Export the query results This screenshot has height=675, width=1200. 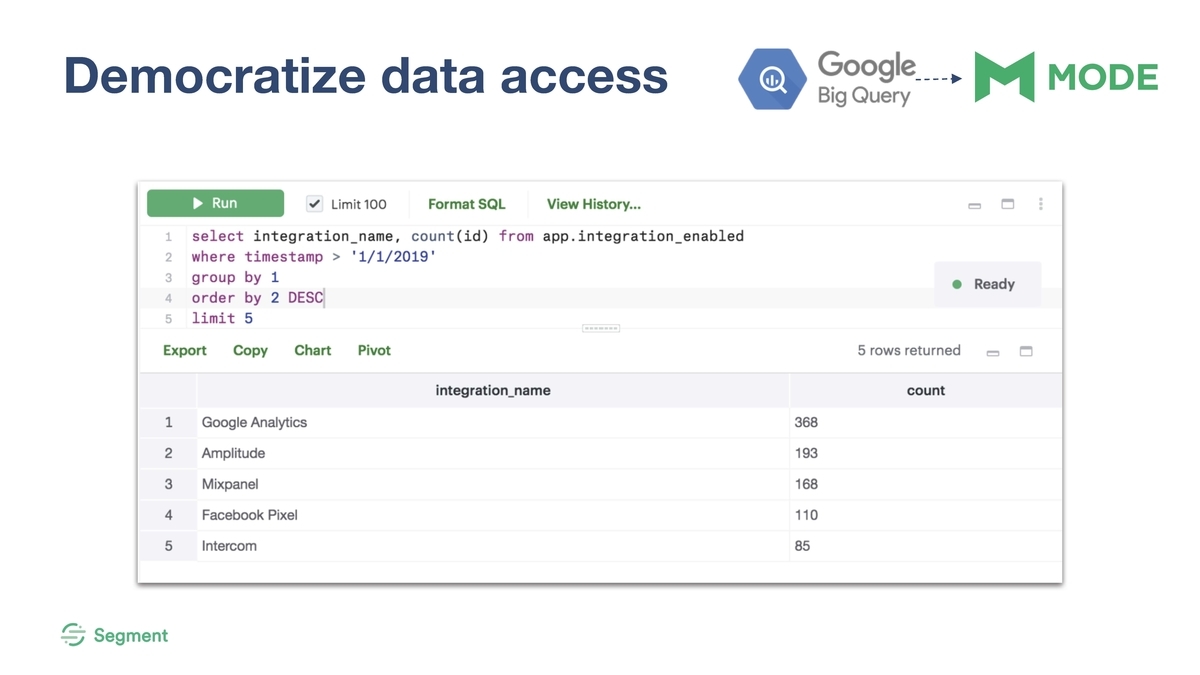pos(185,350)
